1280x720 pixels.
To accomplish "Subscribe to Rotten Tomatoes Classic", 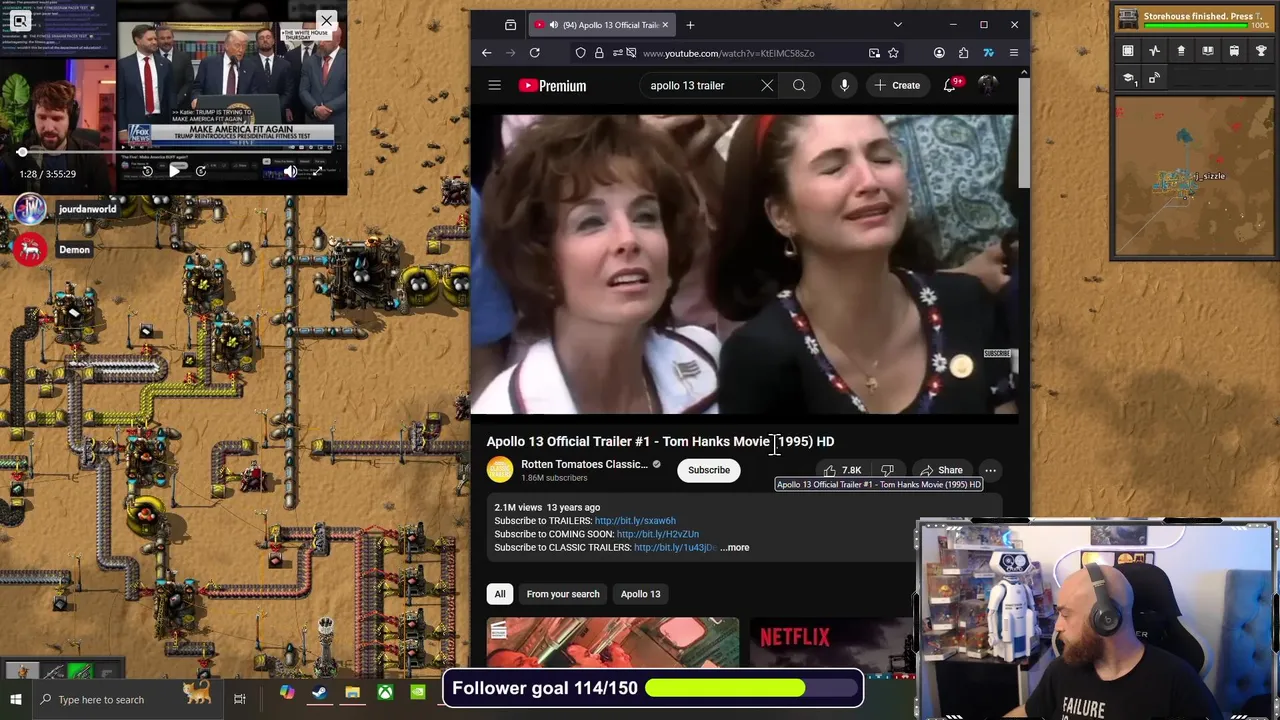I will 709,470.
